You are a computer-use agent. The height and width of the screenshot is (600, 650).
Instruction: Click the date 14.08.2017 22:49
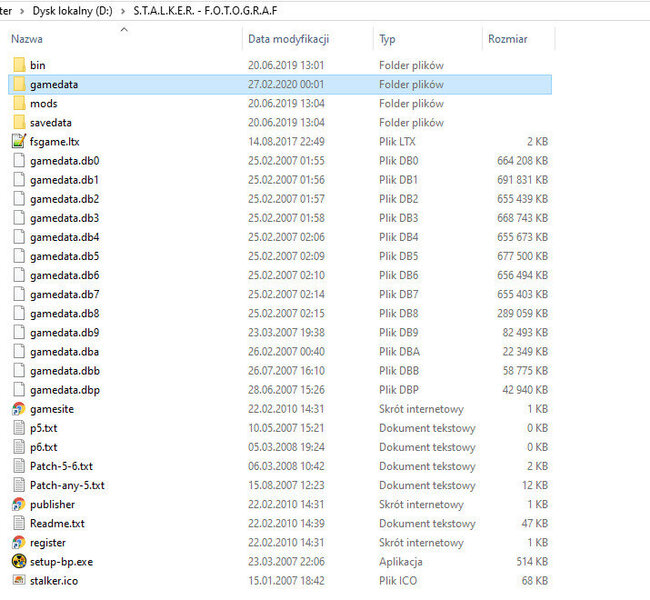pos(286,141)
